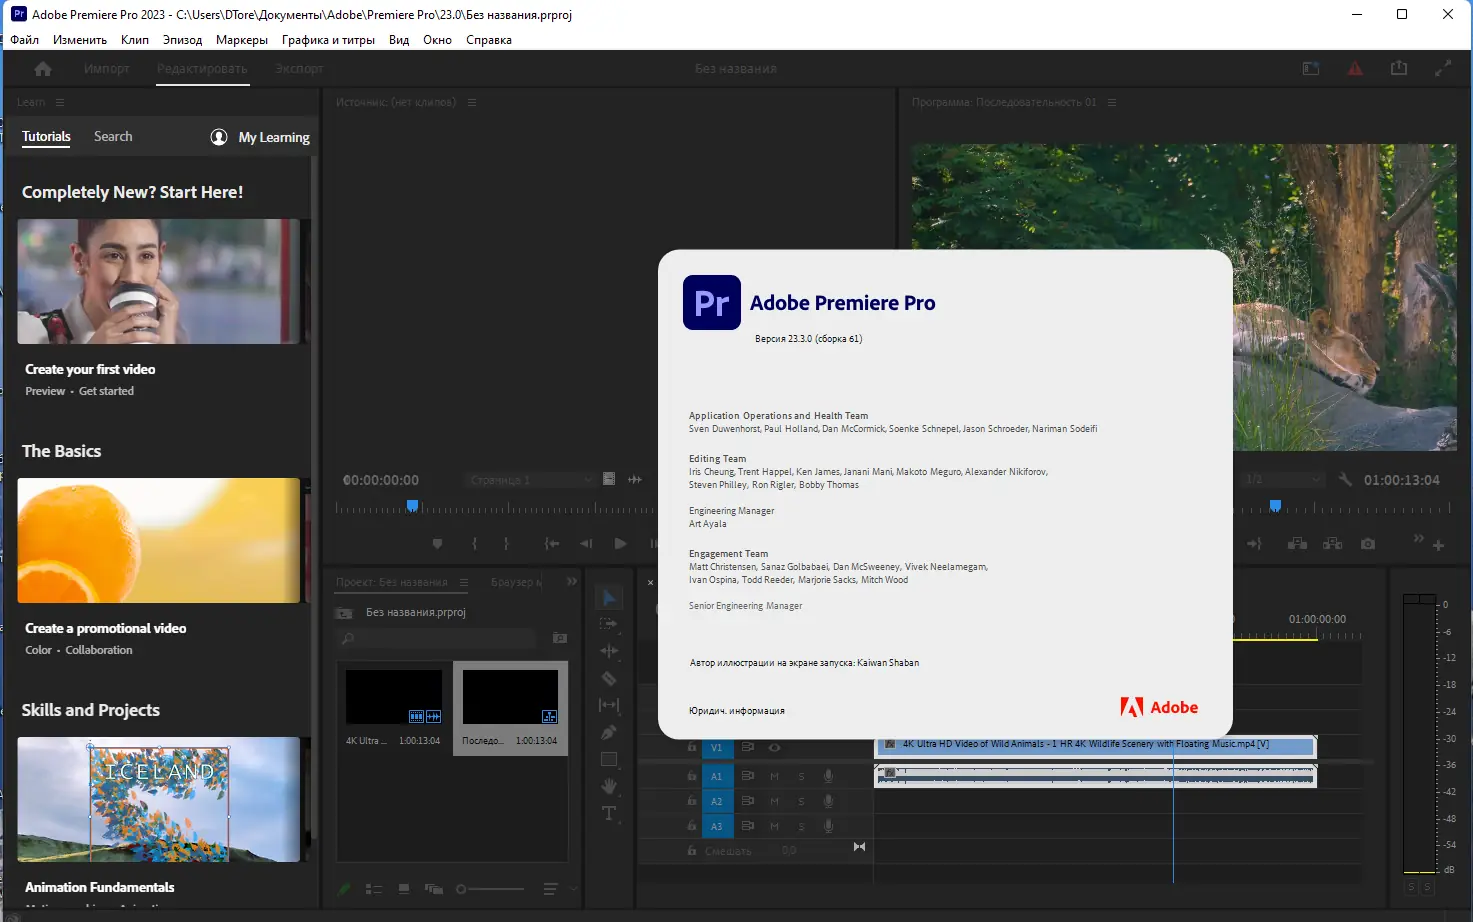Select the Razor tool in the toolbar

[x=608, y=678]
